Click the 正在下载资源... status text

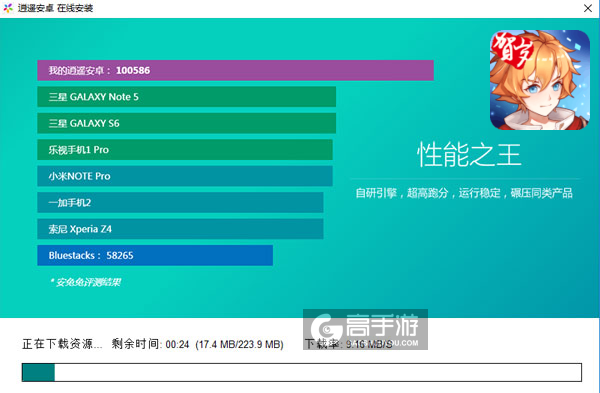[62, 344]
